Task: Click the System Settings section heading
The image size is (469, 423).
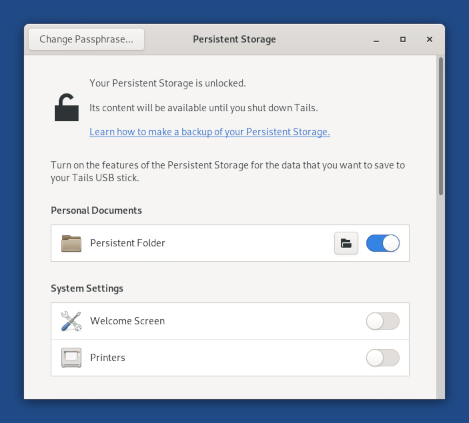Action: (87, 289)
